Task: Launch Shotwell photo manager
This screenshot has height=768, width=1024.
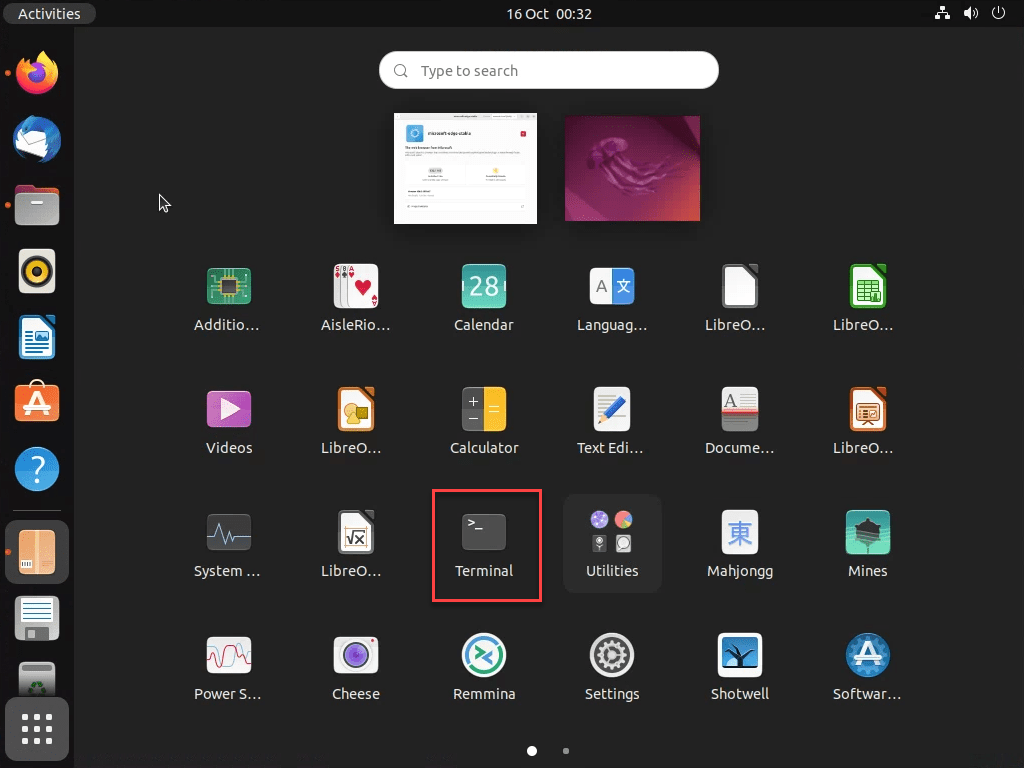Action: 739,655
